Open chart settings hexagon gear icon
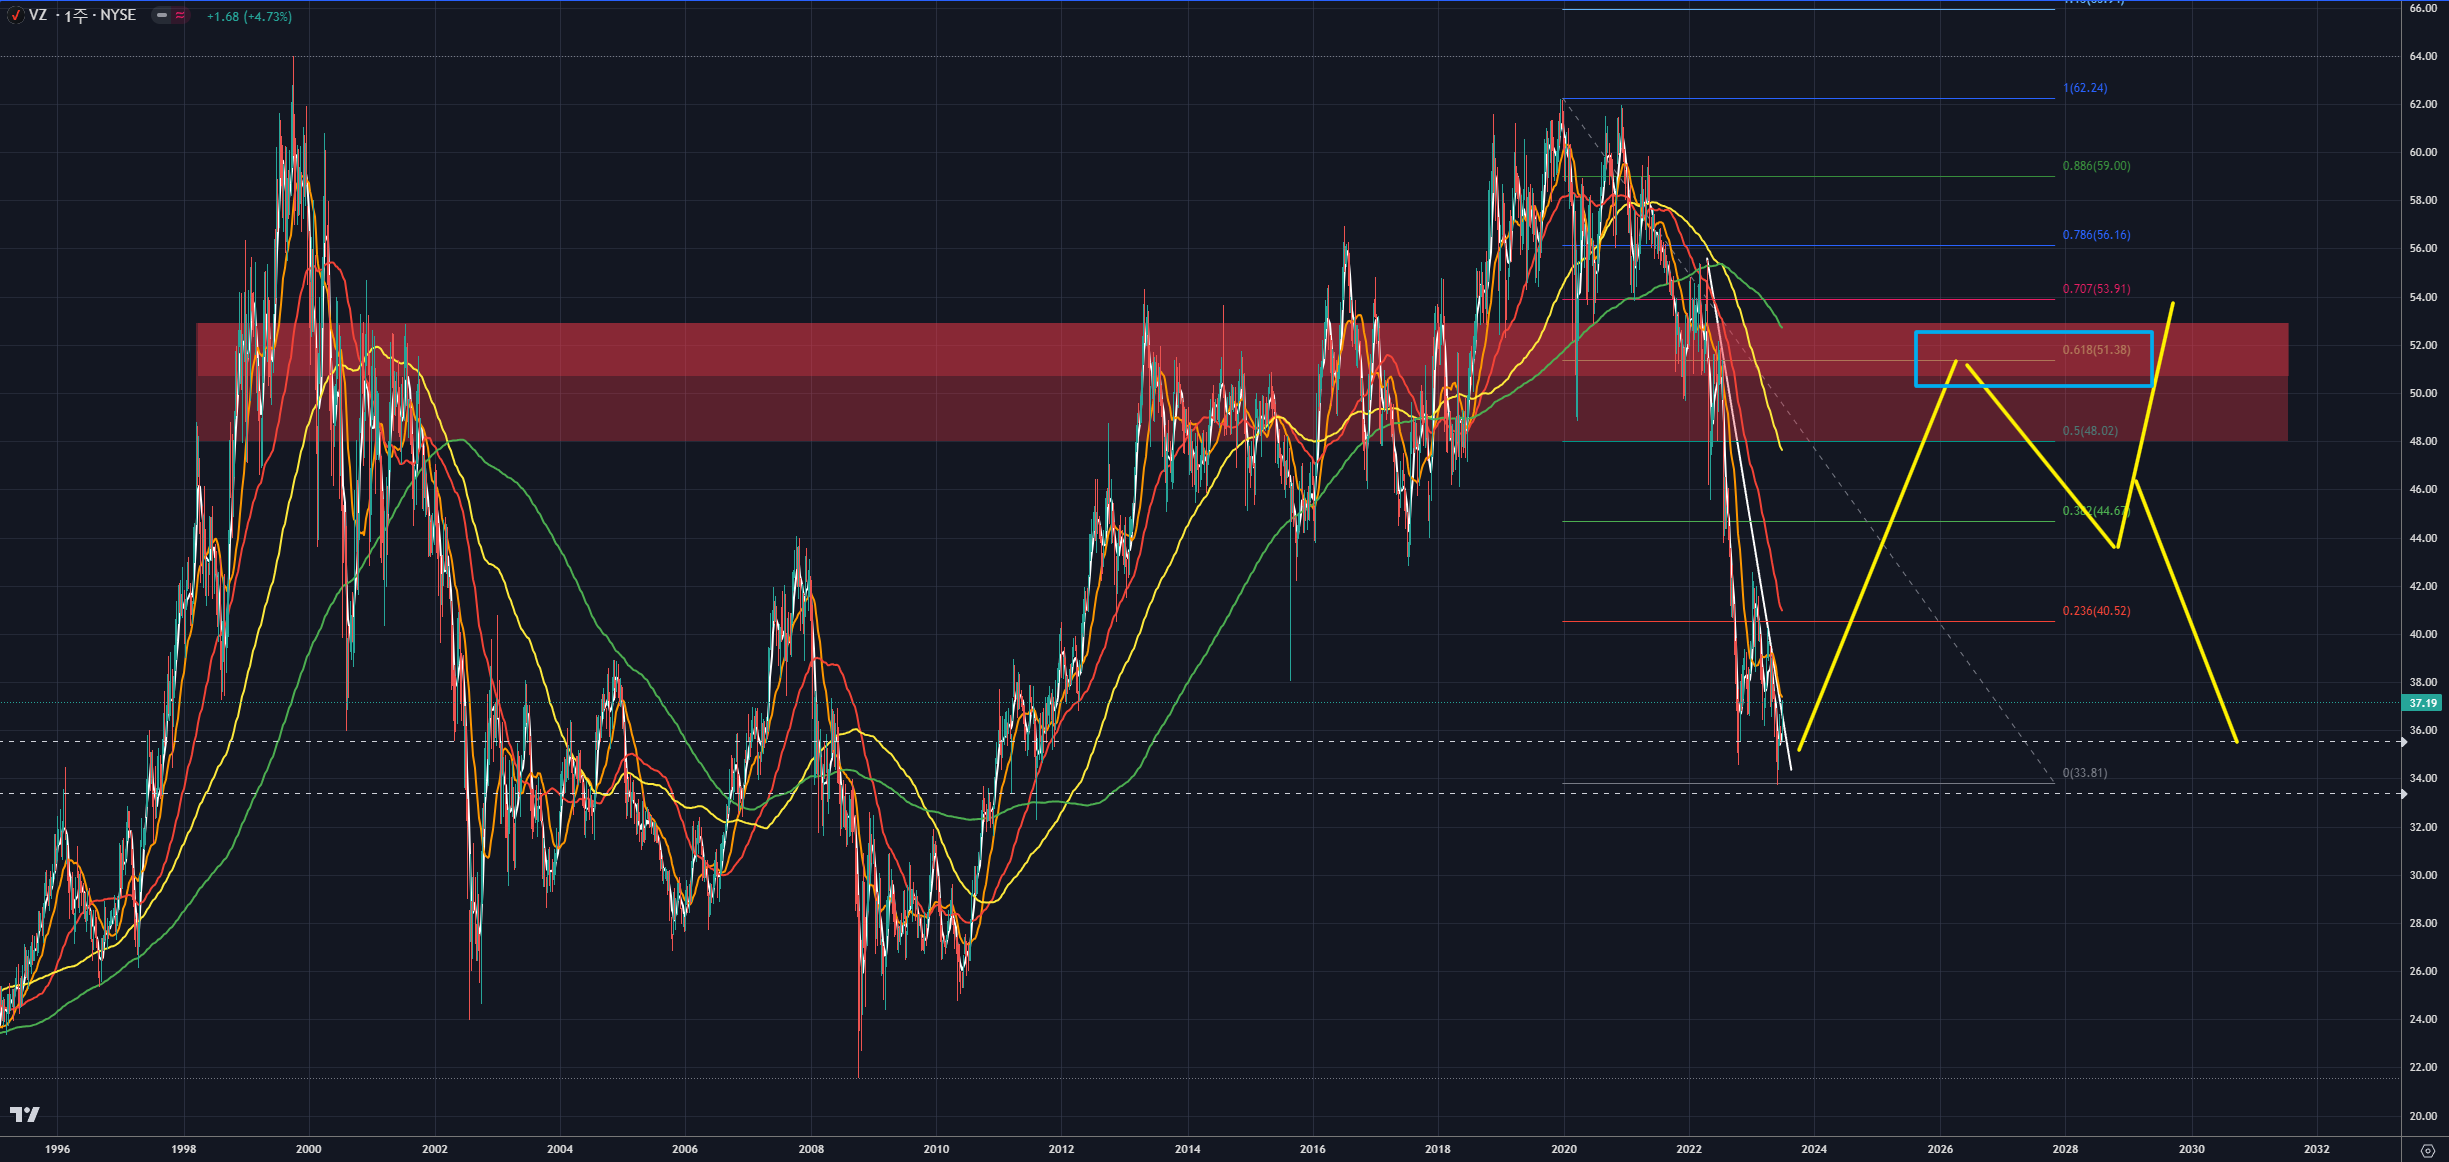The image size is (2449, 1162). 2427,1150
